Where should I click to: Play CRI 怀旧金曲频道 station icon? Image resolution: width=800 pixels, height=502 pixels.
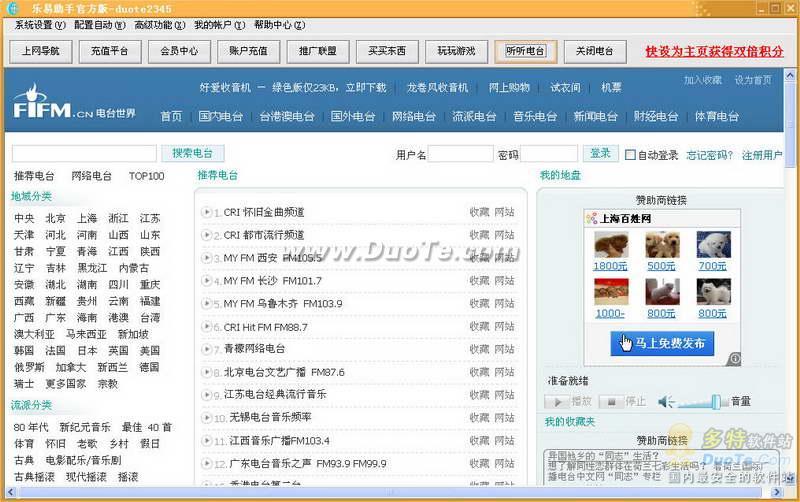tap(207, 212)
